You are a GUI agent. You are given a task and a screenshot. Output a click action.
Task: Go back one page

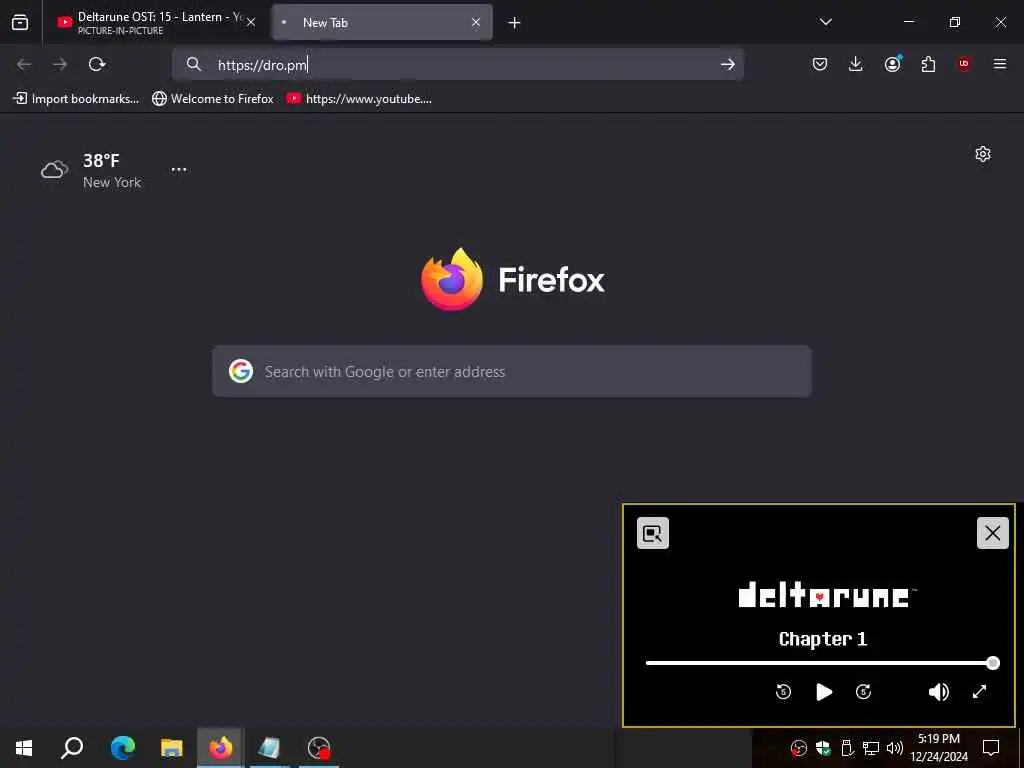coord(24,64)
